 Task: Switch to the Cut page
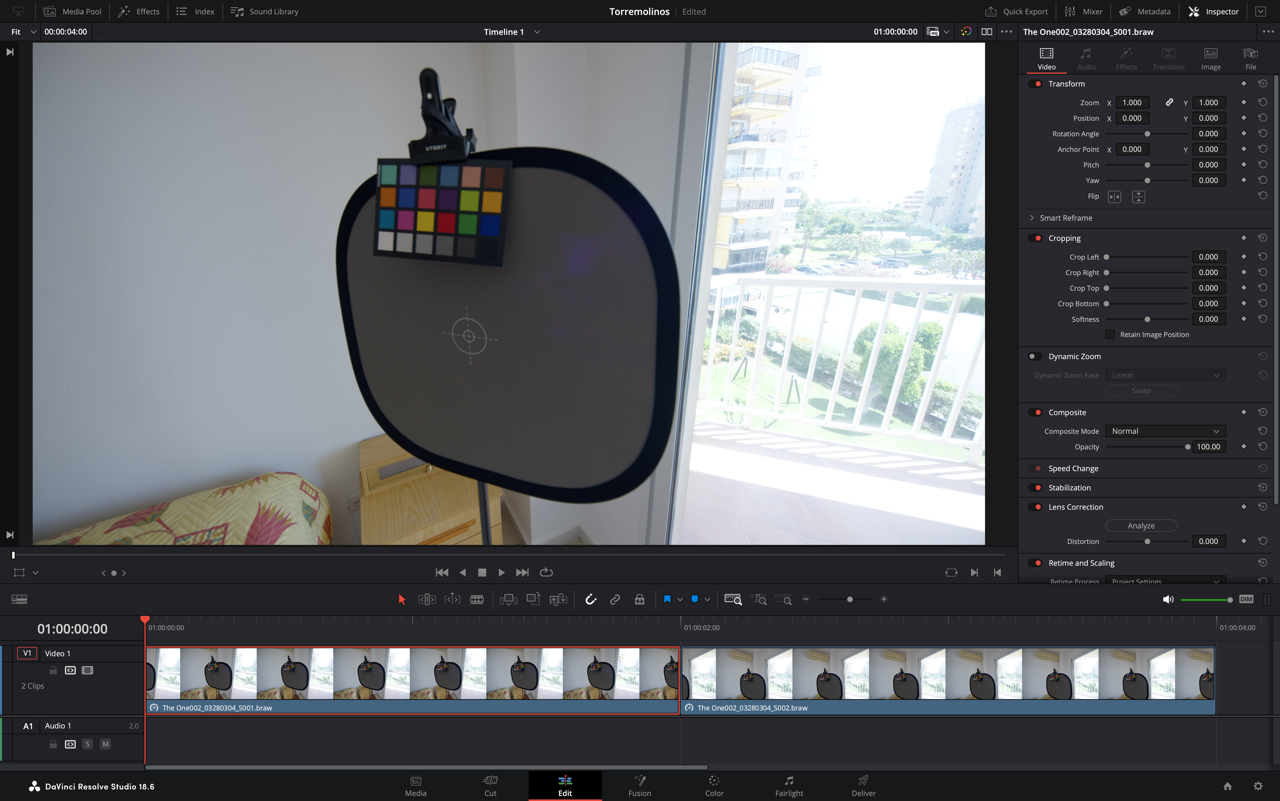[x=490, y=786]
